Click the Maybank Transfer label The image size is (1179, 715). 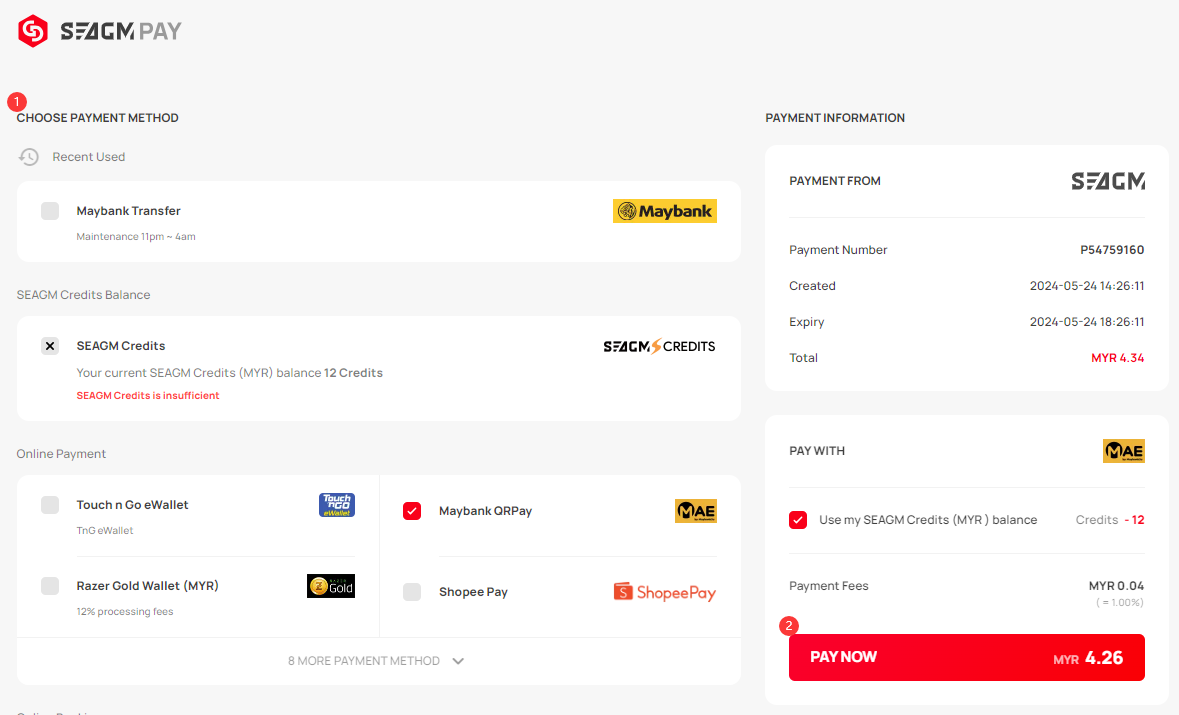point(129,211)
